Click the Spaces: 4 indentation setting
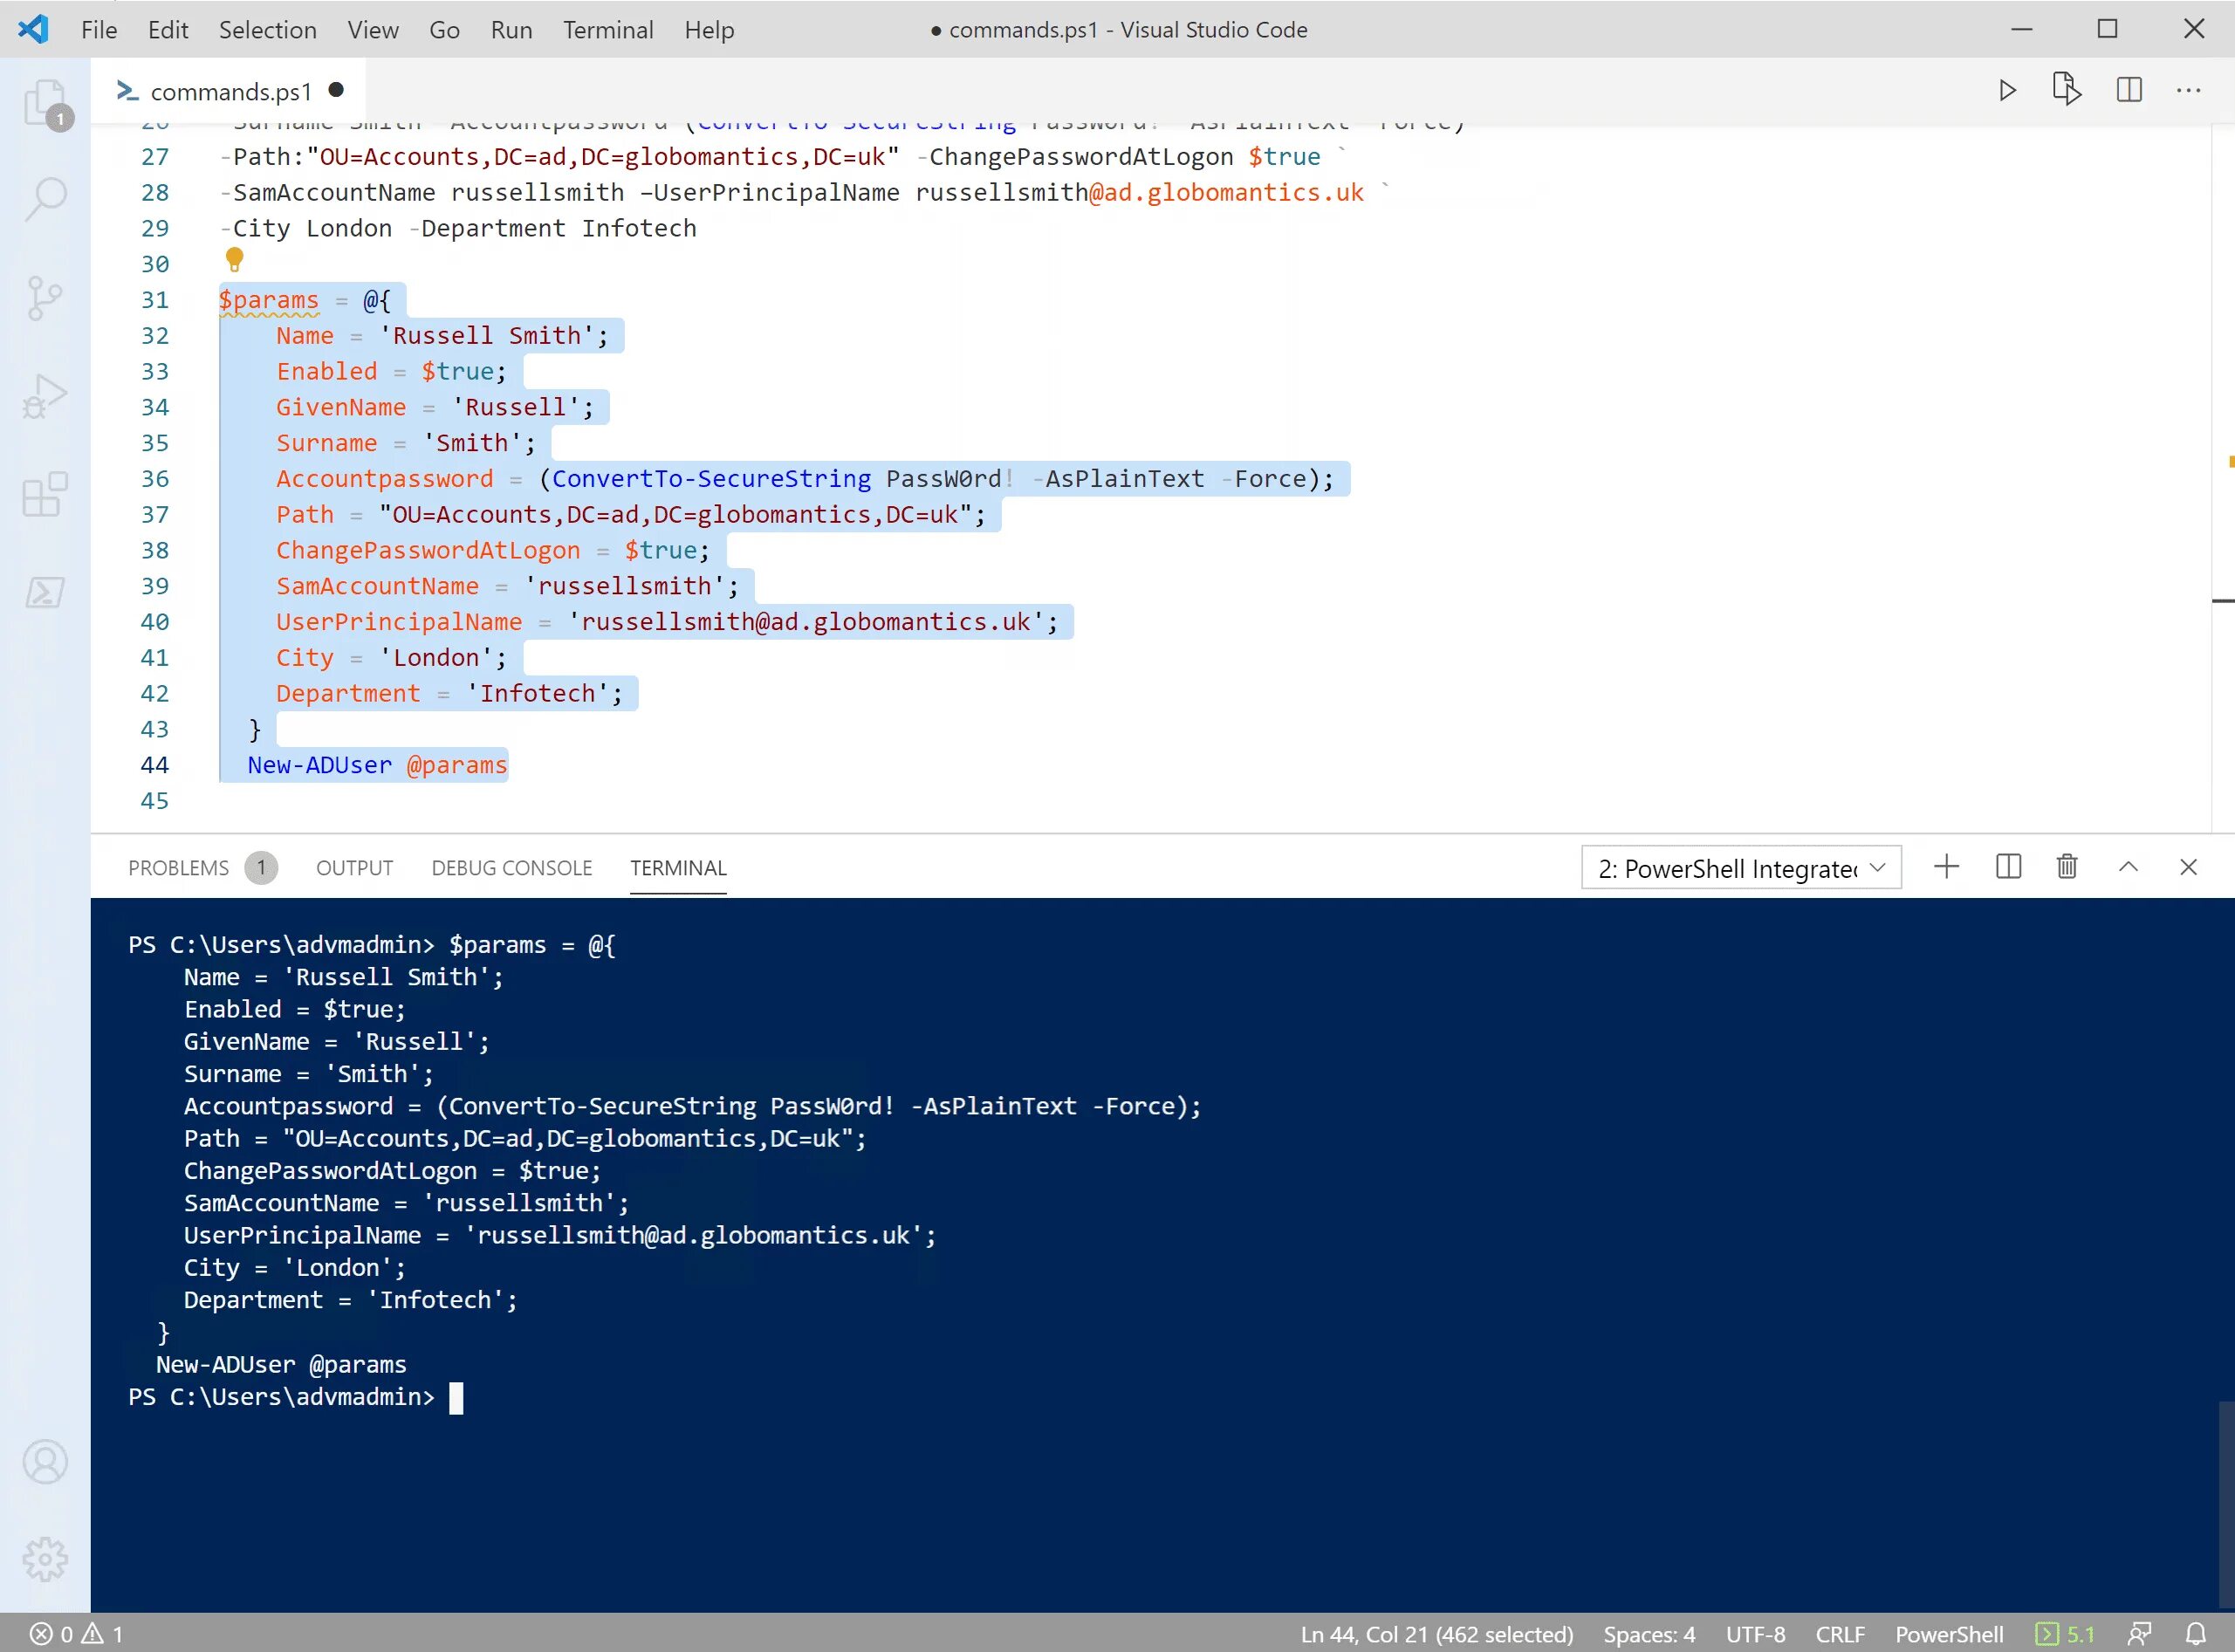Image resolution: width=2235 pixels, height=1652 pixels. point(1649,1634)
